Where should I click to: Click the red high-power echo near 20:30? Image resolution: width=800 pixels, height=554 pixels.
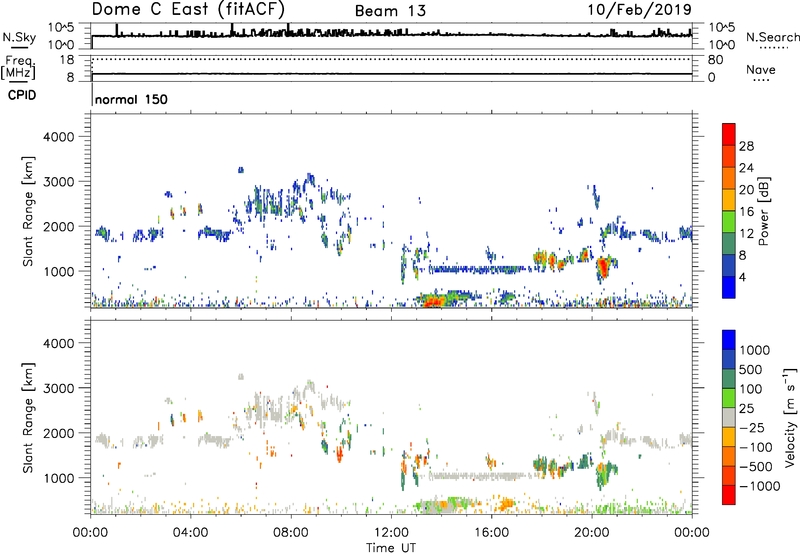point(604,267)
